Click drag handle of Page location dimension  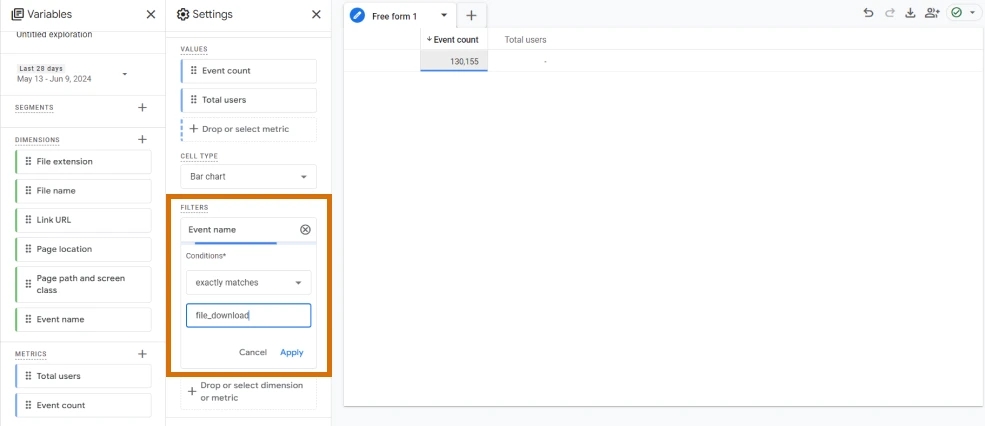click(x=28, y=249)
